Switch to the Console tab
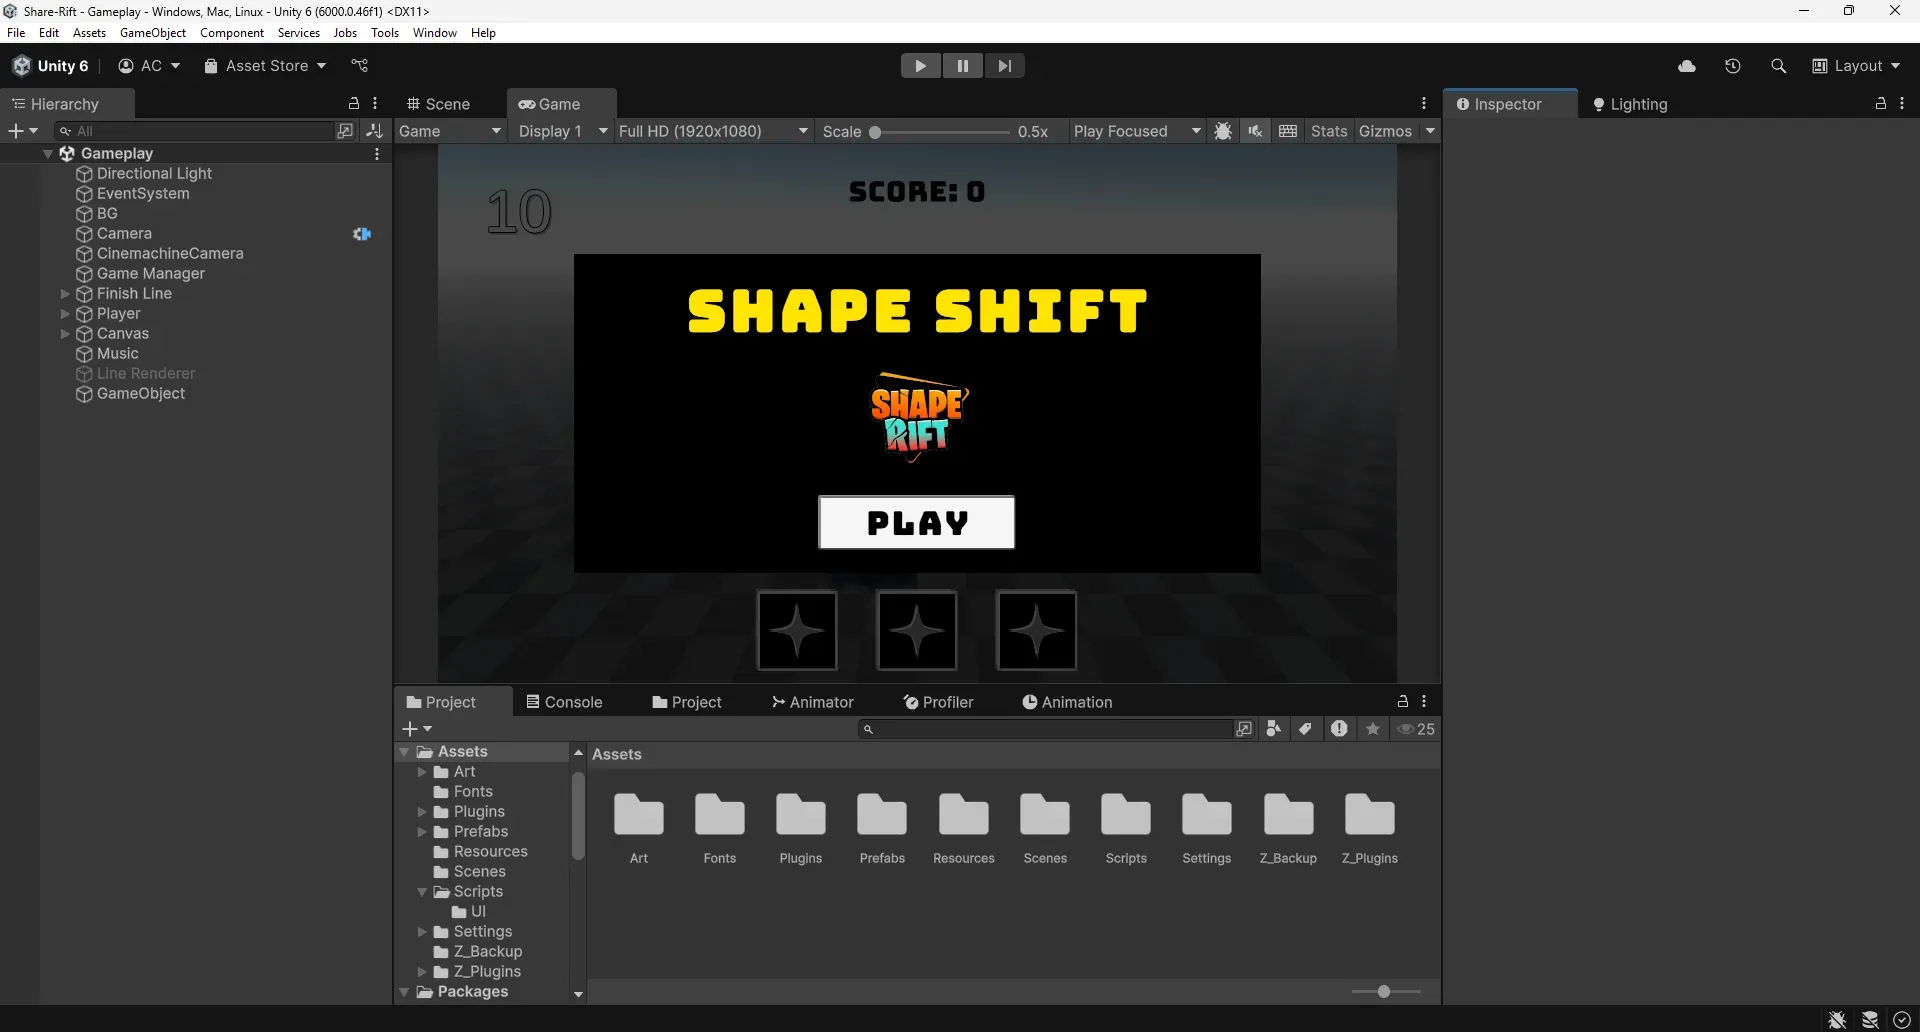 pos(565,702)
